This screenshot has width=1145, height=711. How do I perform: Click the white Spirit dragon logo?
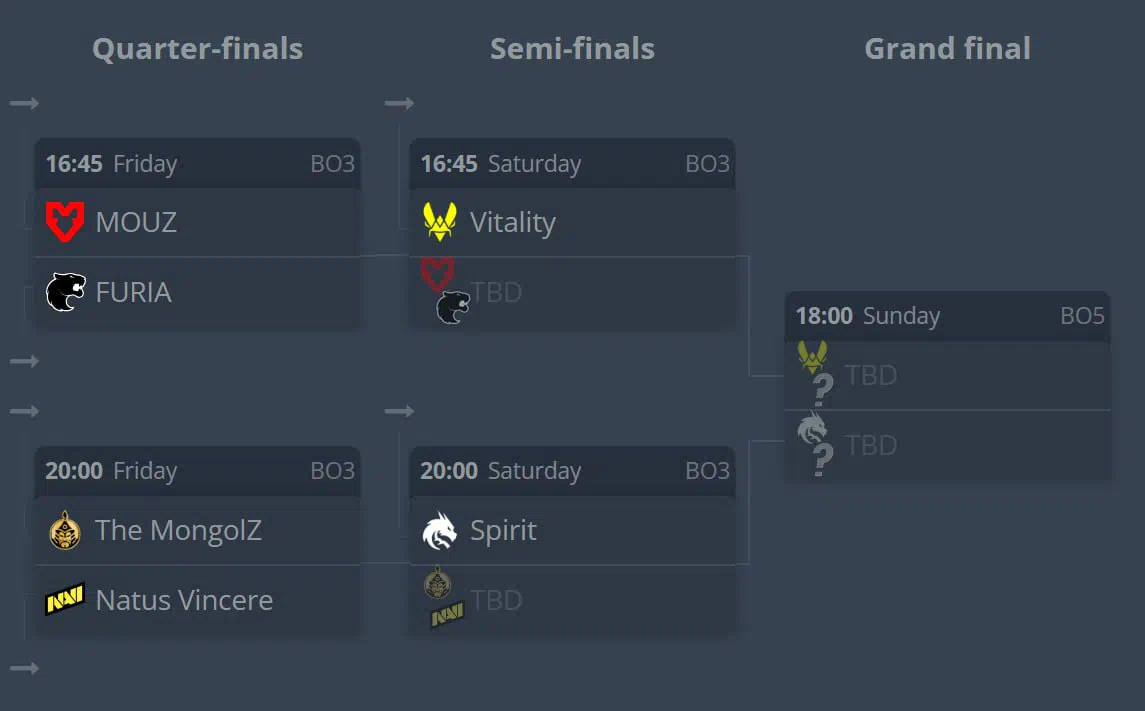point(440,531)
